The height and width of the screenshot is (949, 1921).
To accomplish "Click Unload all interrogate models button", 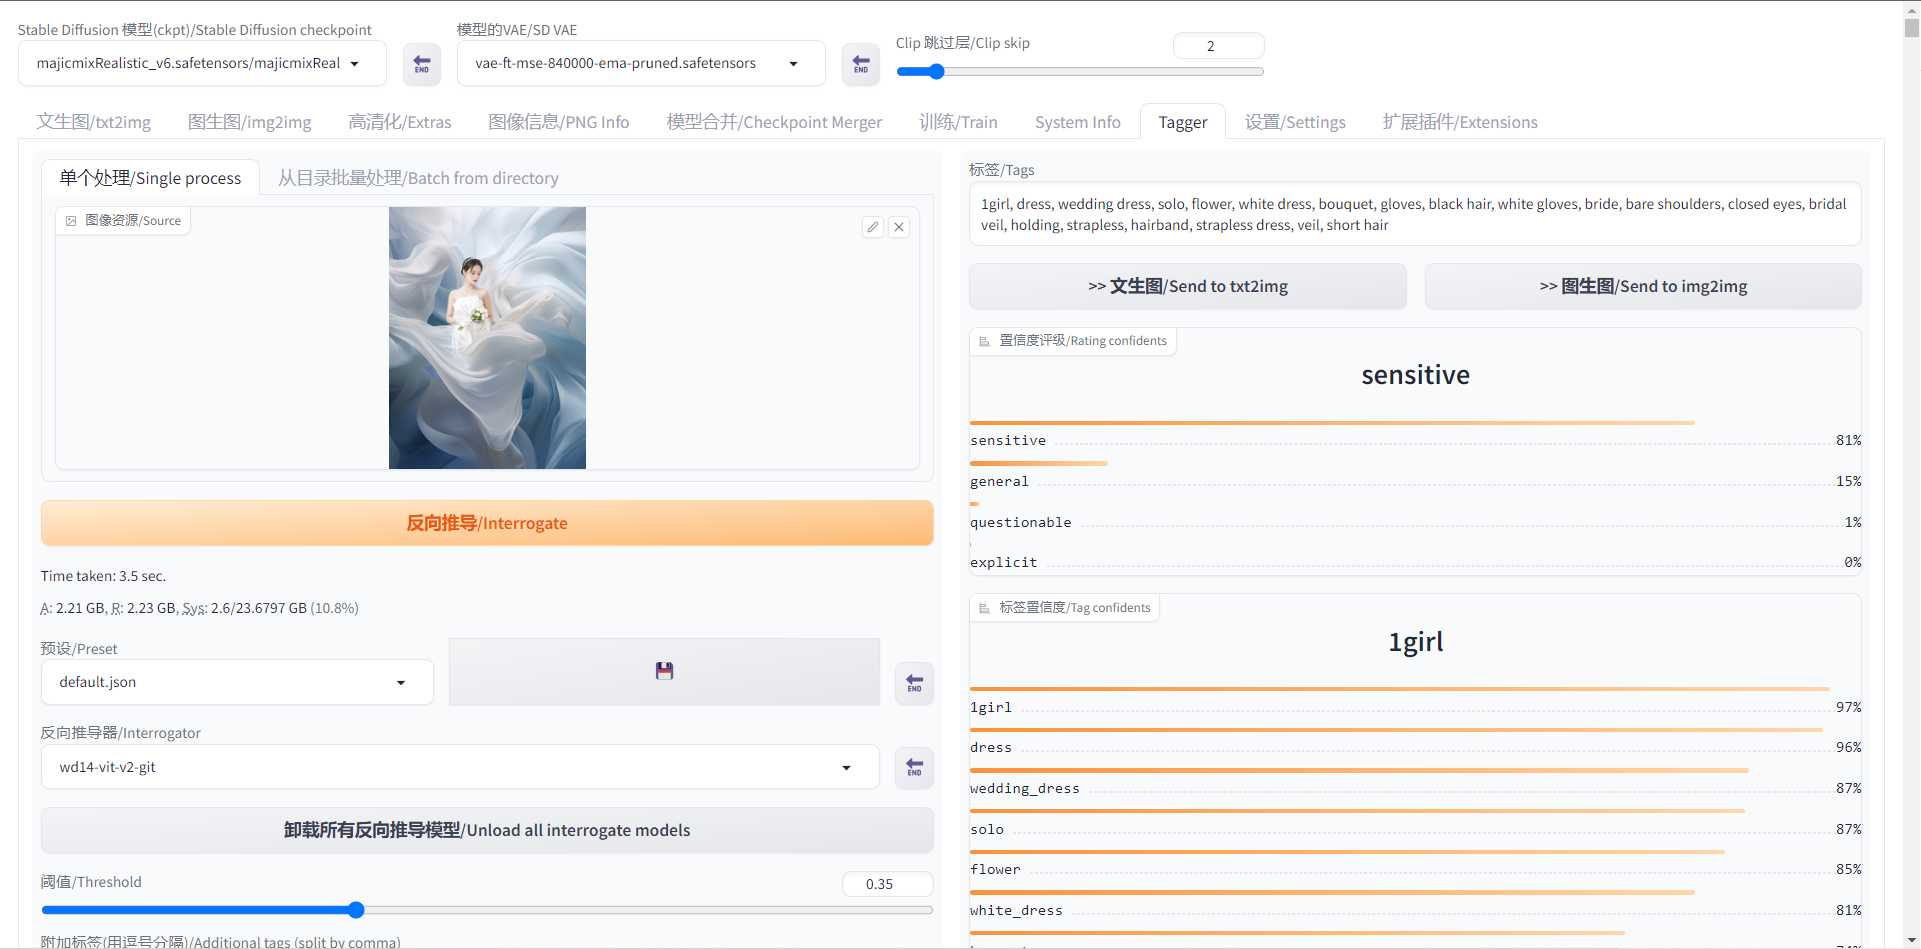I will click(487, 830).
